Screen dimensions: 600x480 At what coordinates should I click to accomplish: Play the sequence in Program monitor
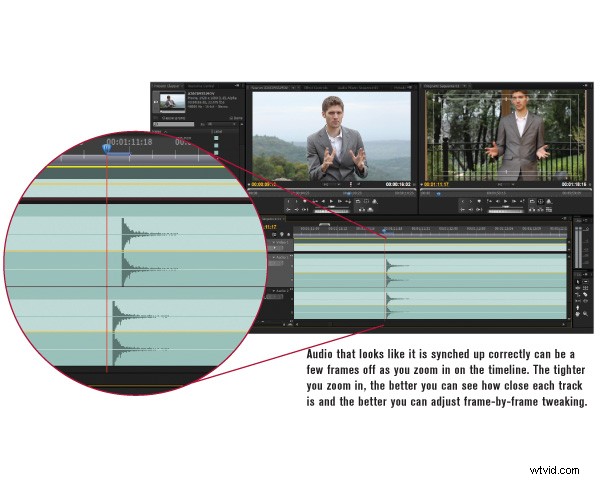coord(505,201)
